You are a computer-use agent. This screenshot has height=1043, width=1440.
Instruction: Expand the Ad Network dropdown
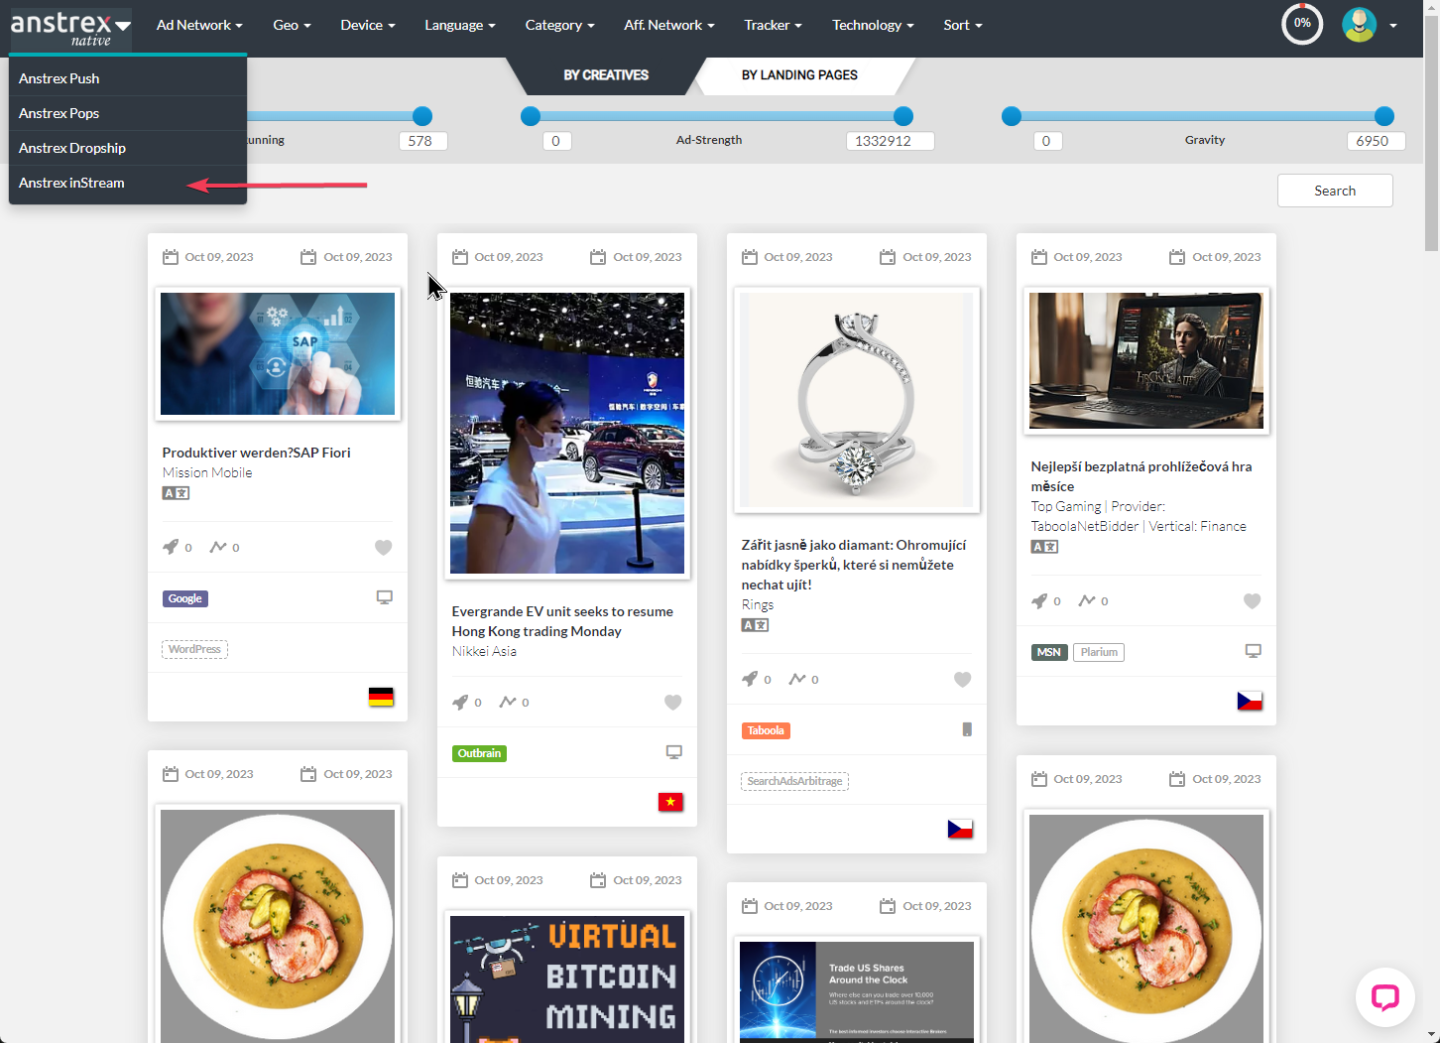click(x=199, y=25)
